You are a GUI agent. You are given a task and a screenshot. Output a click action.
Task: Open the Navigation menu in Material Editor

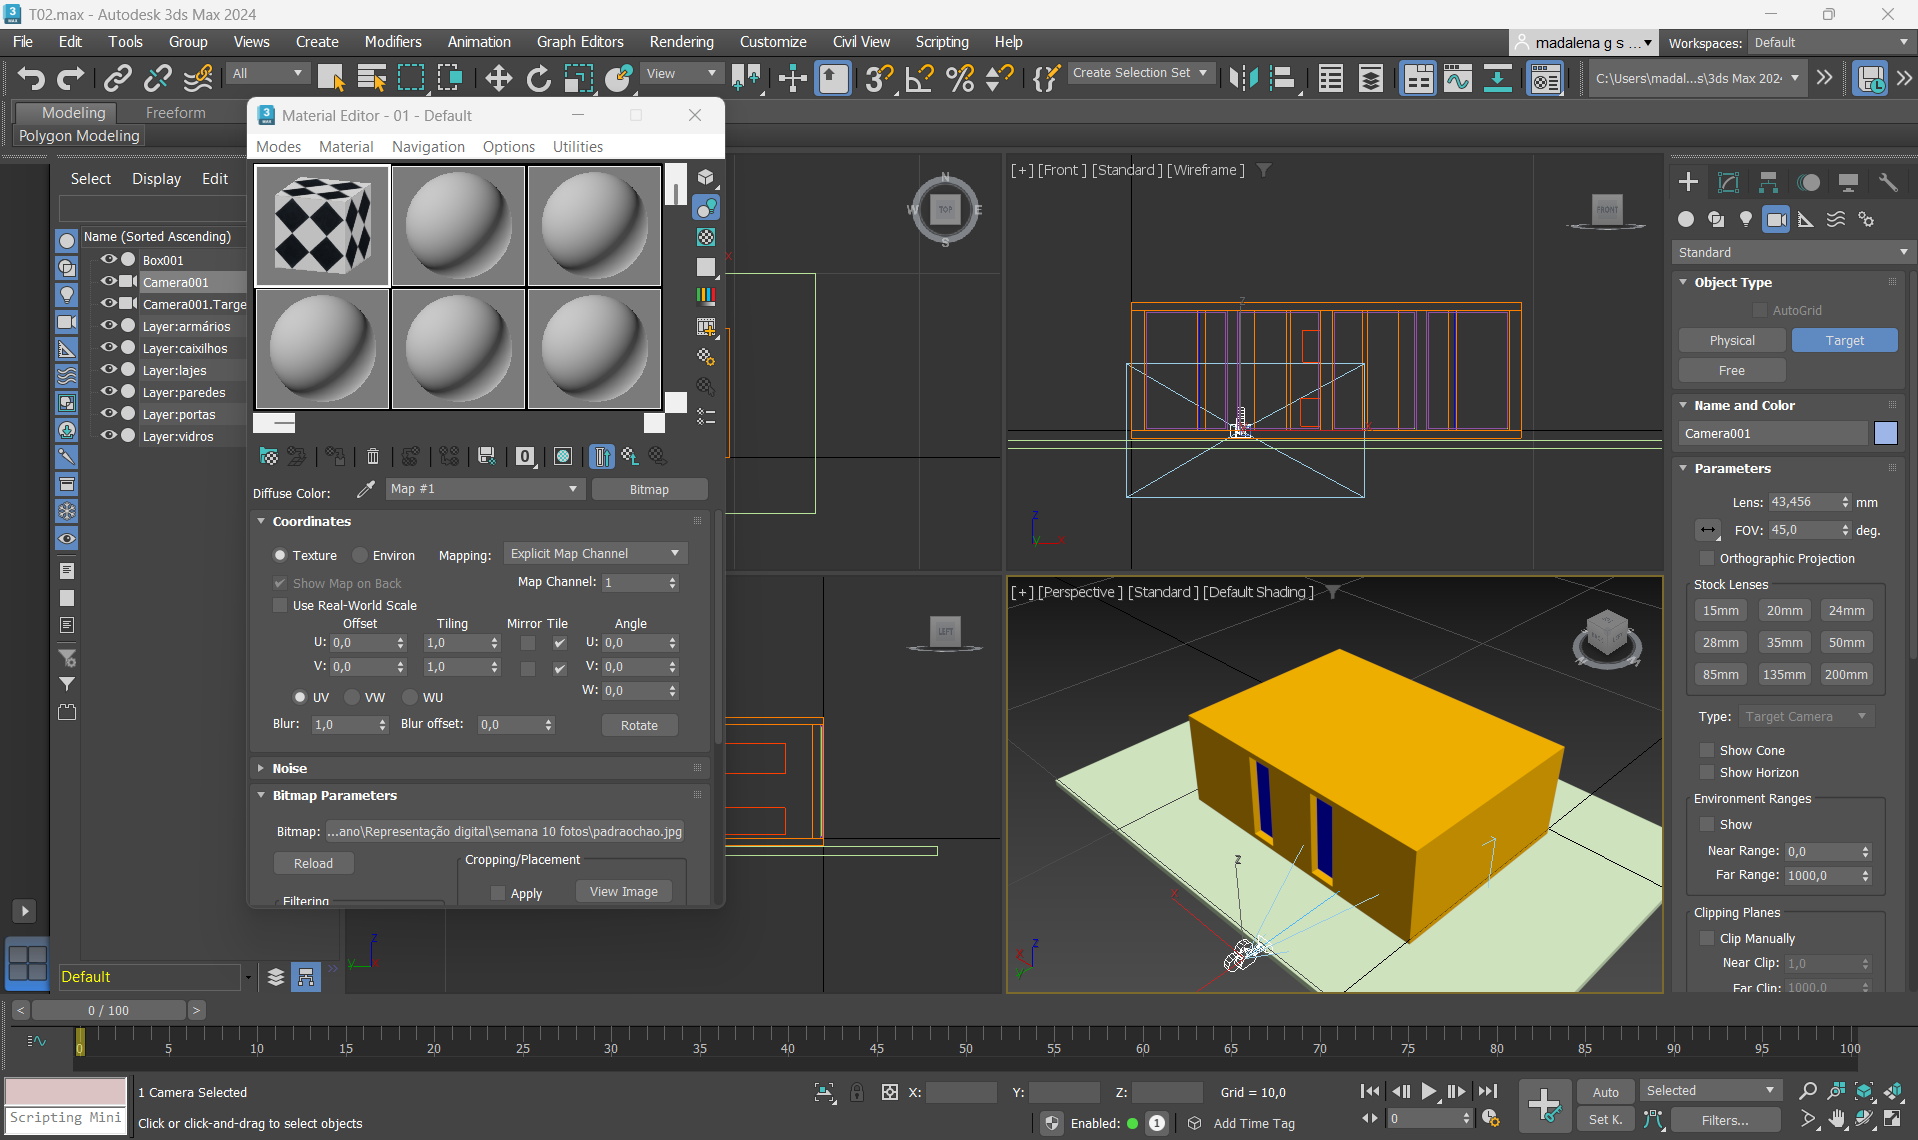point(428,146)
